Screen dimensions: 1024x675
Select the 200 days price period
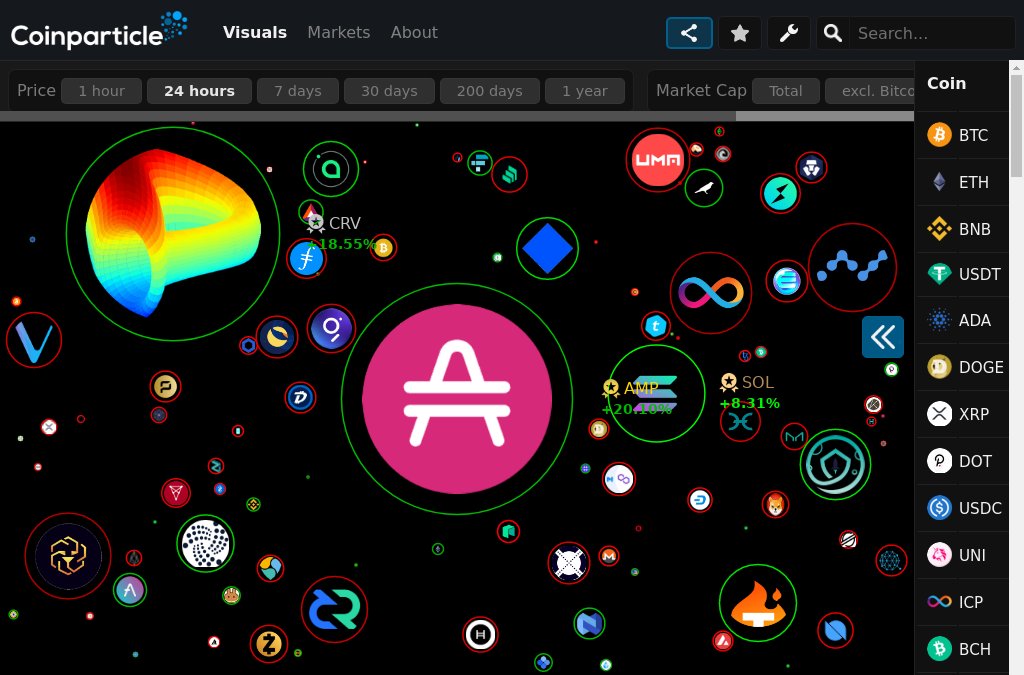pos(490,91)
